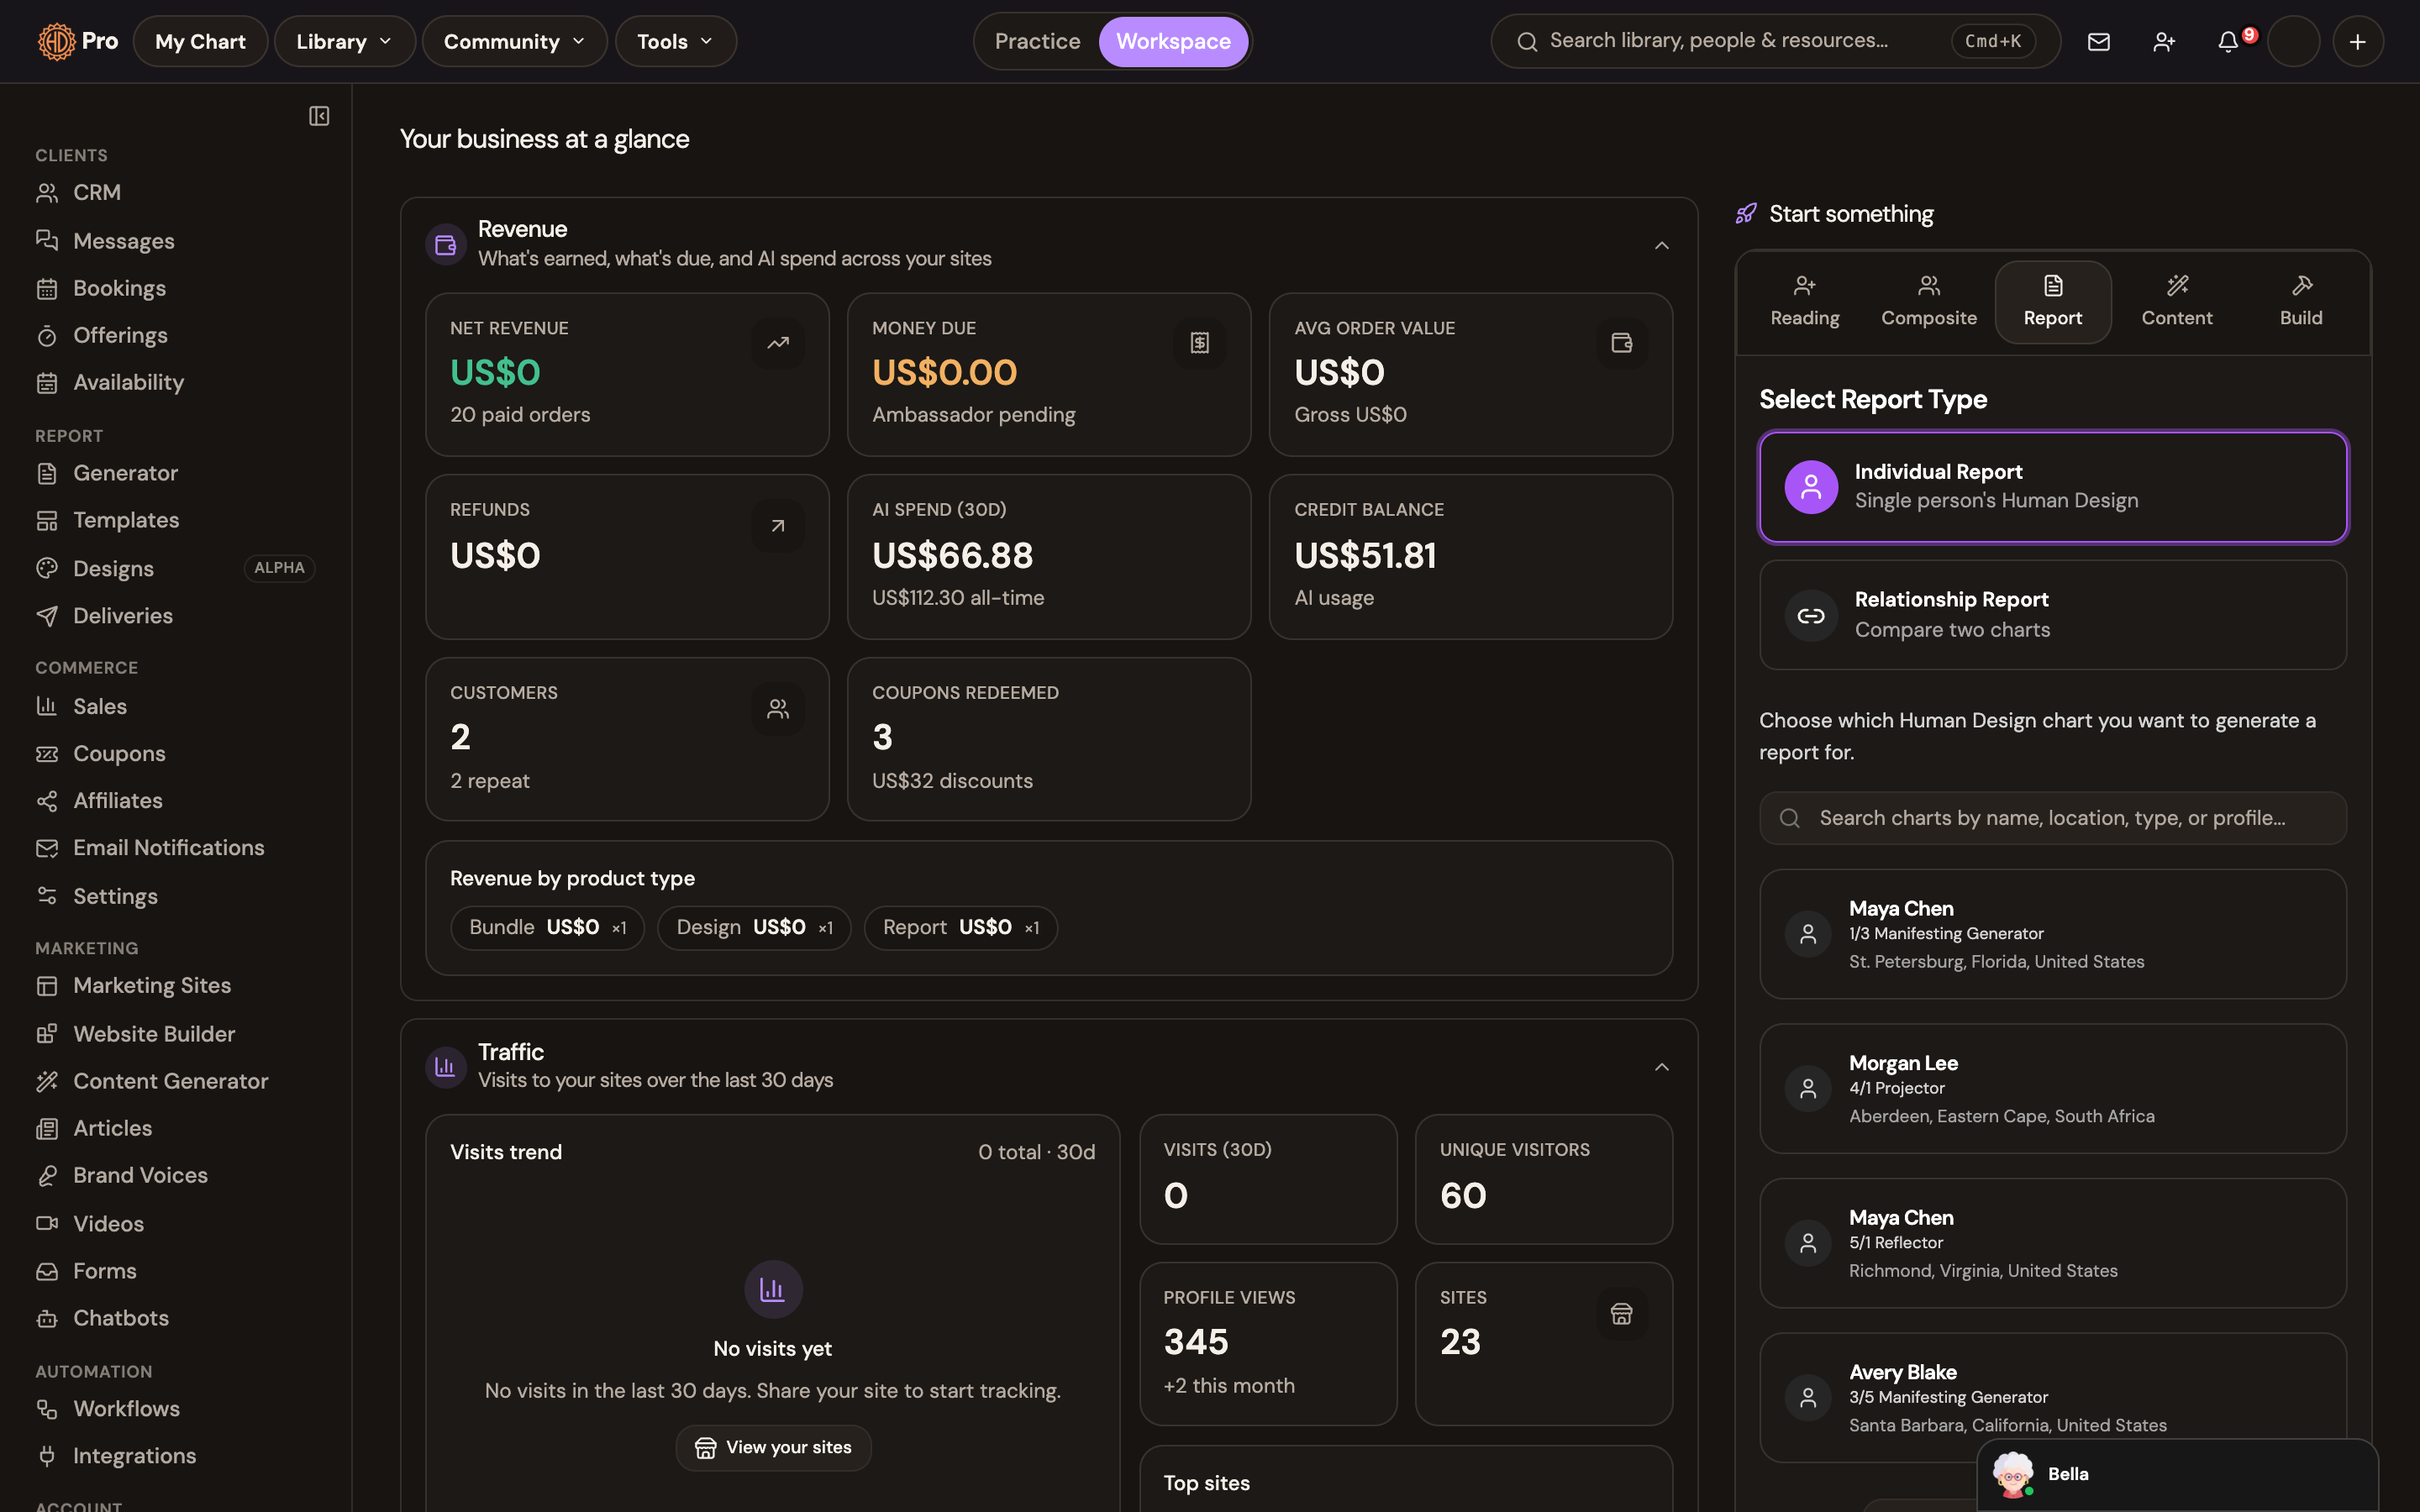This screenshot has width=2420, height=1512.
Task: Click Morgan Lee avatar icon
Action: coord(1808,1089)
